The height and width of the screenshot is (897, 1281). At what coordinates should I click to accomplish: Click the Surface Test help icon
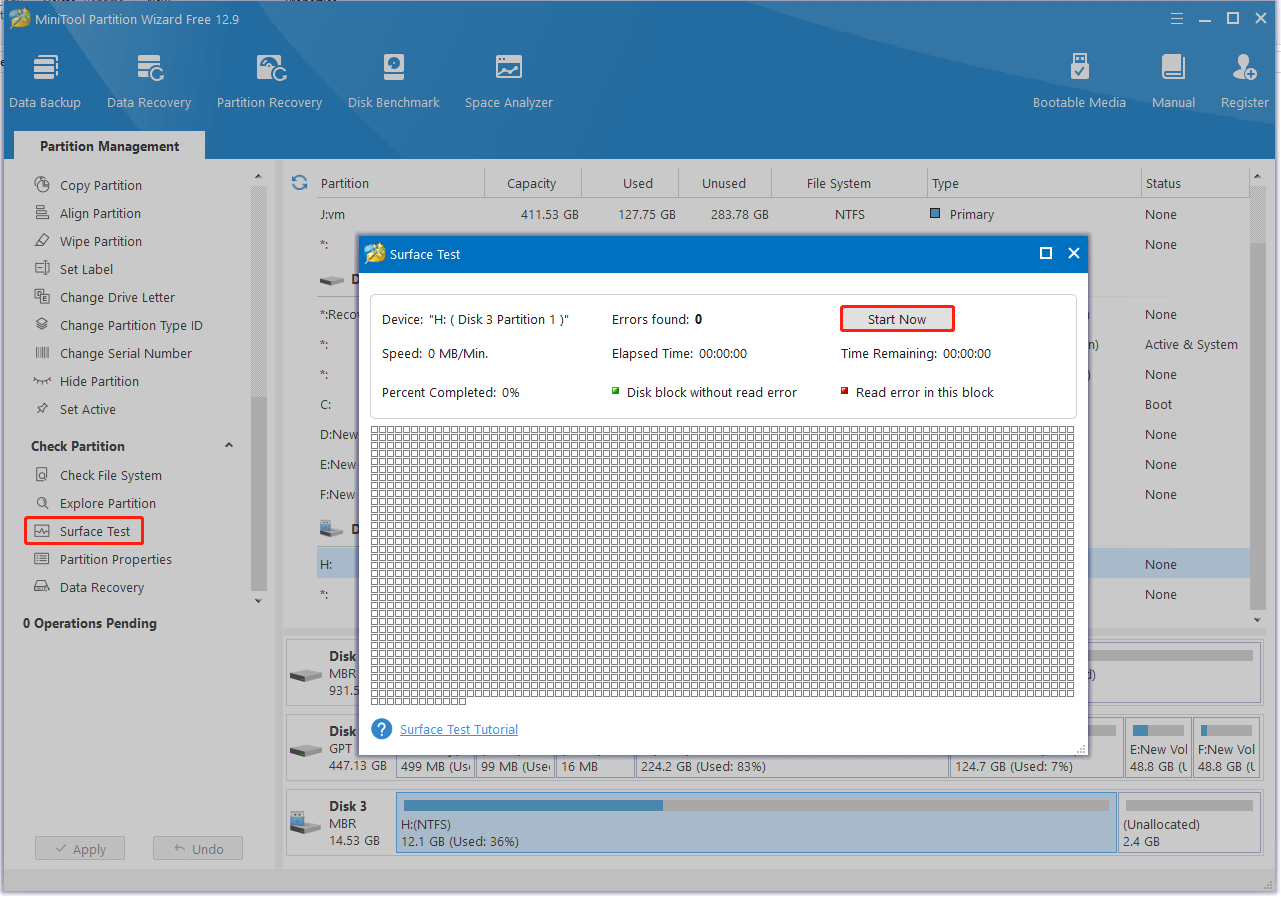coord(381,729)
